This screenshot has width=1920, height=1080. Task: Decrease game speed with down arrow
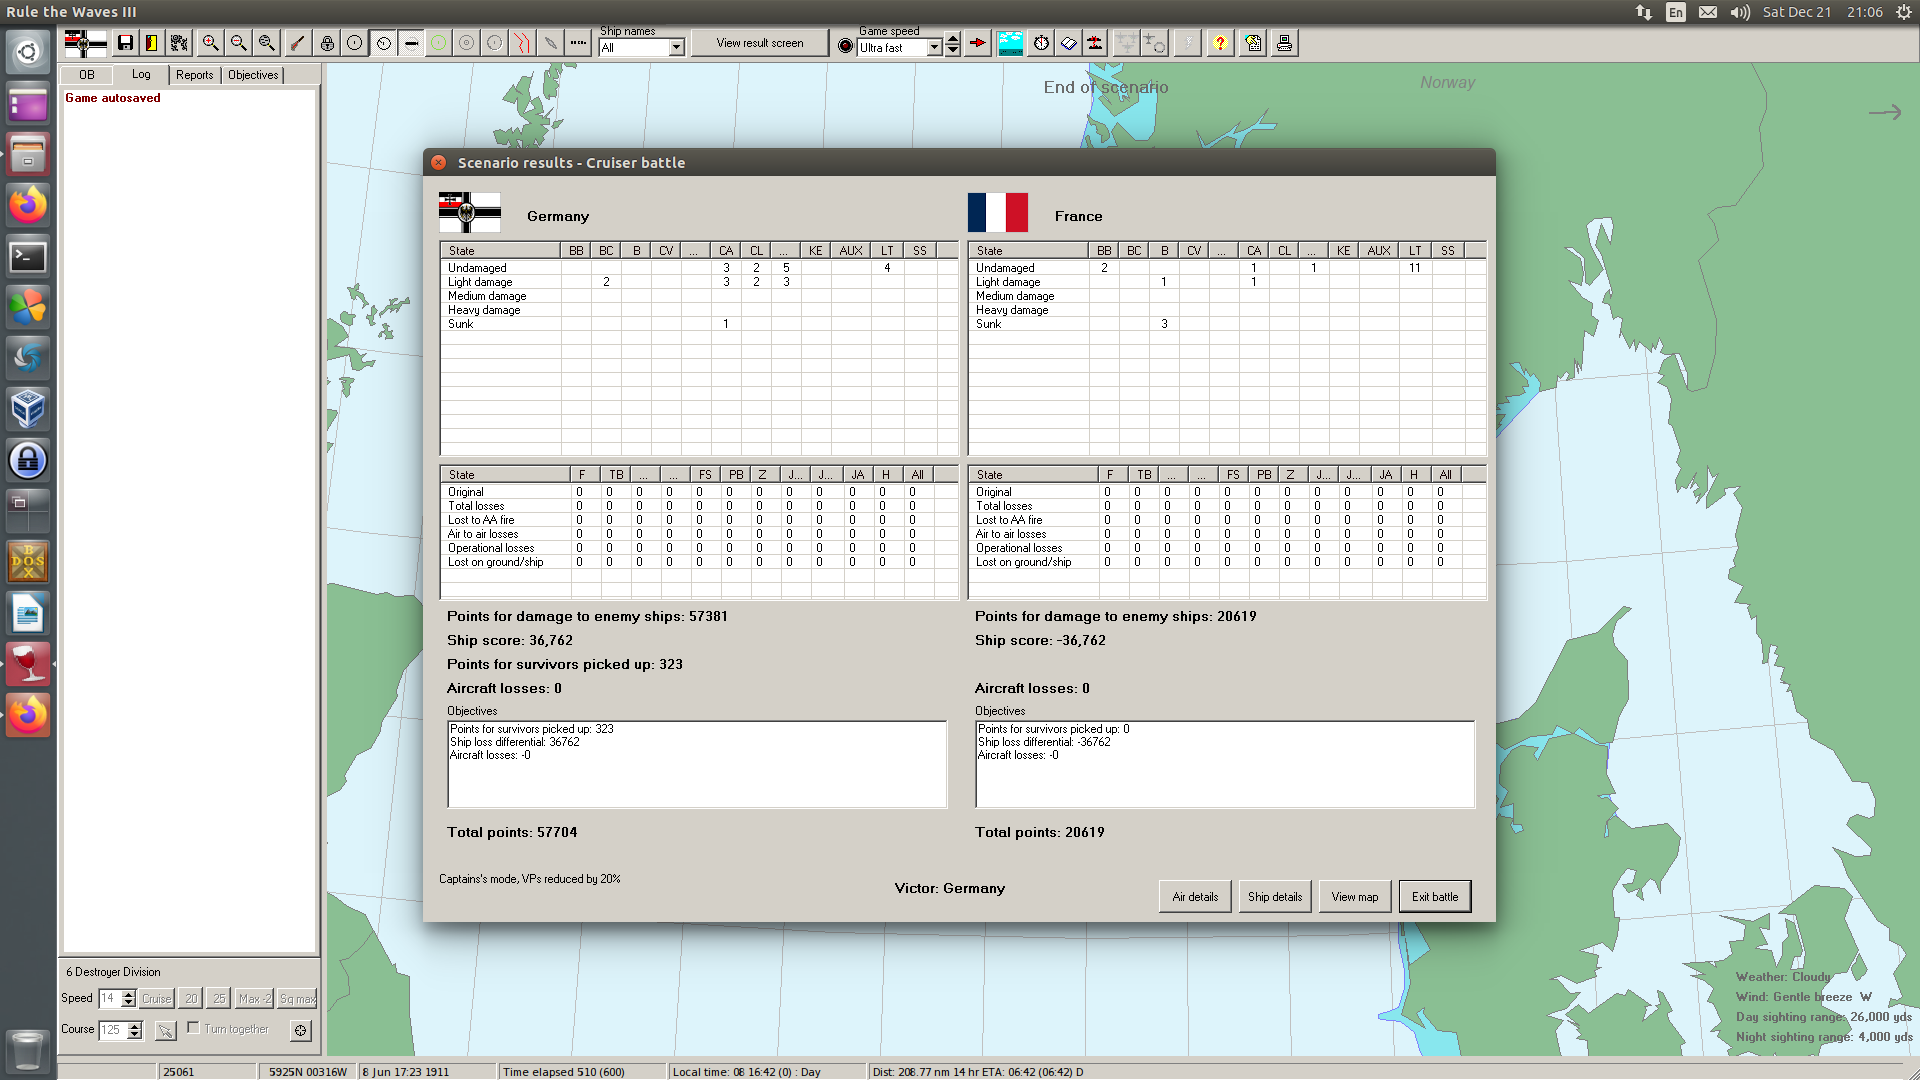[953, 51]
